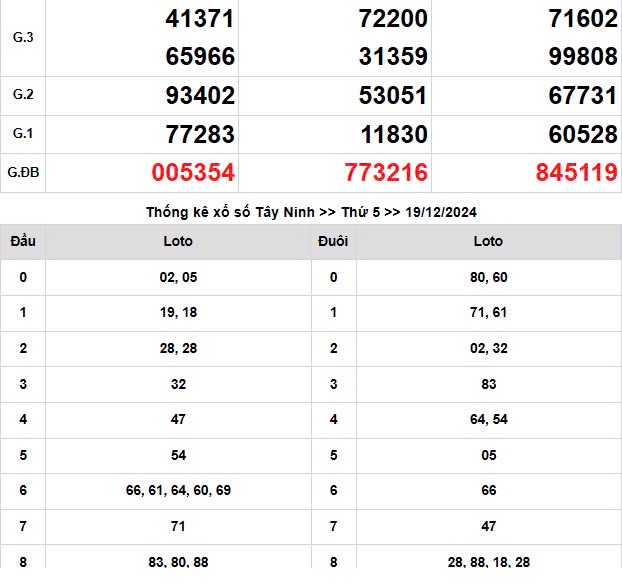Click the G.2 prize row label
The width and height of the screenshot is (622, 585).
point(22,96)
